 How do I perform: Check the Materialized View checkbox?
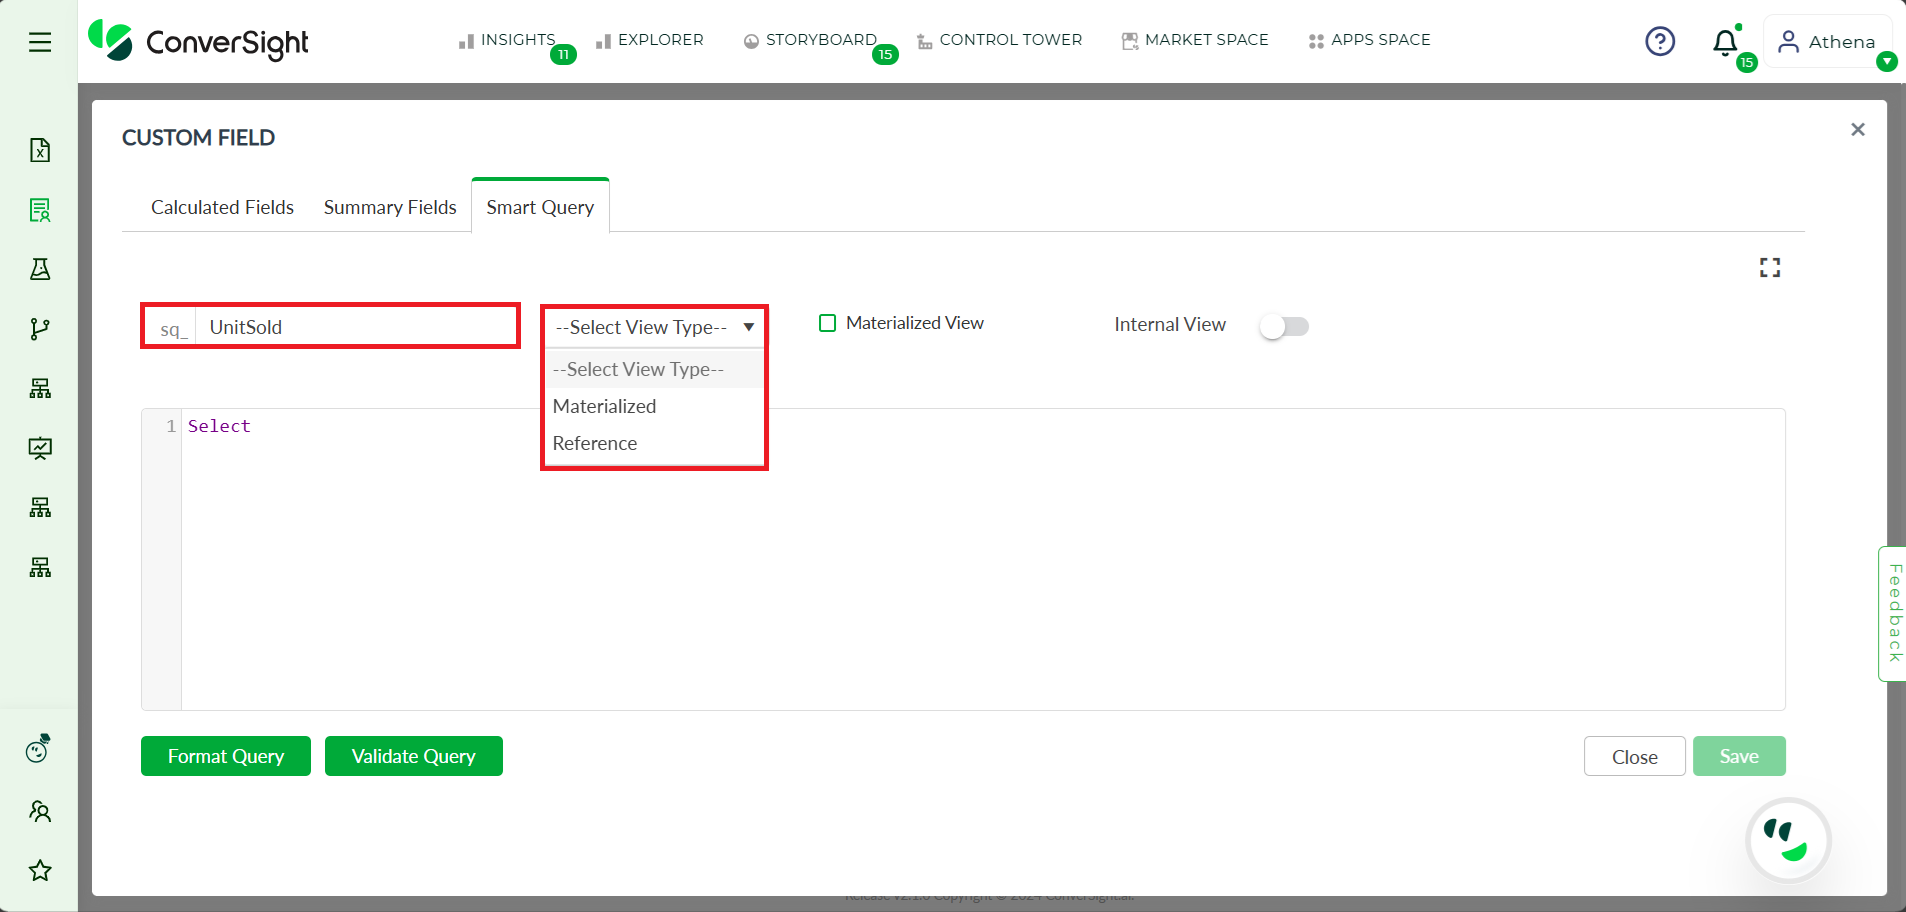tap(828, 323)
